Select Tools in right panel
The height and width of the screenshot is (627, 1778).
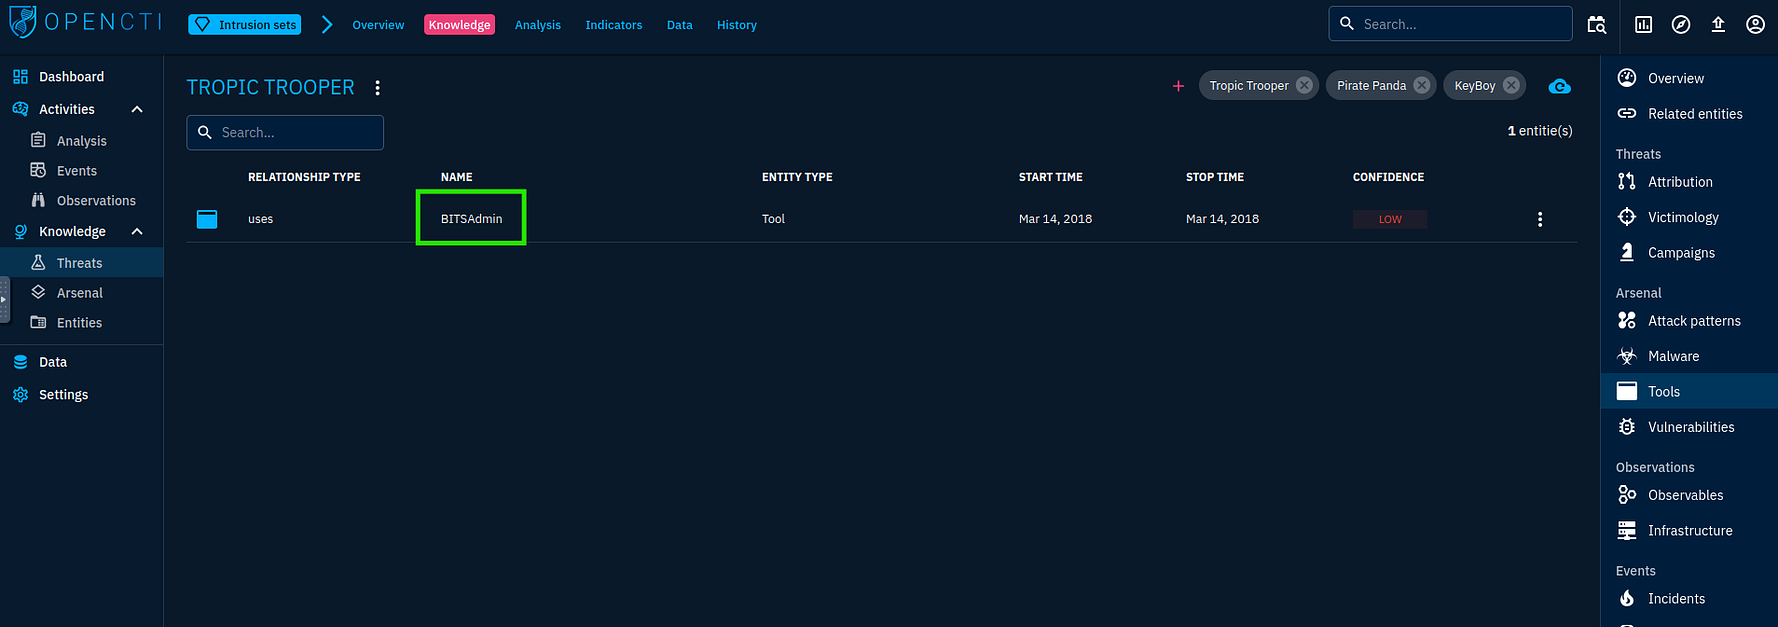point(1689,391)
